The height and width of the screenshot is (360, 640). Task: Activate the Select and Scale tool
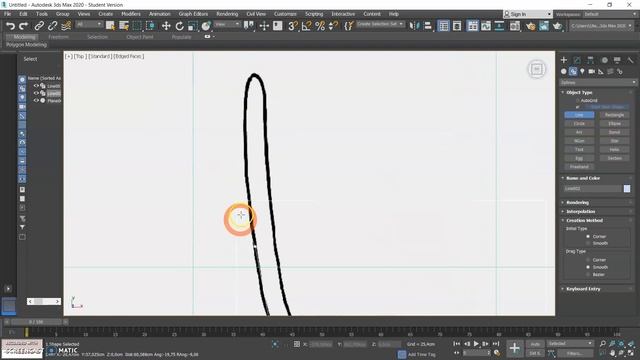click(x=193, y=26)
